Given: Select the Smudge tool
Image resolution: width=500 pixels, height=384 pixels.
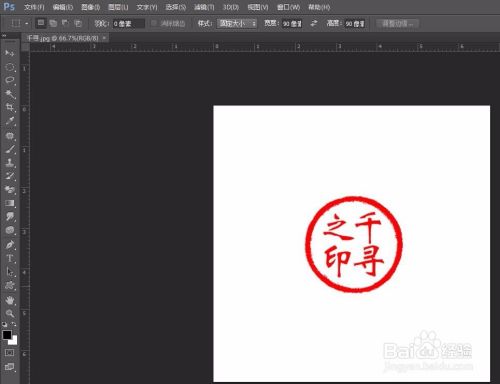Looking at the screenshot, I should 10,217.
